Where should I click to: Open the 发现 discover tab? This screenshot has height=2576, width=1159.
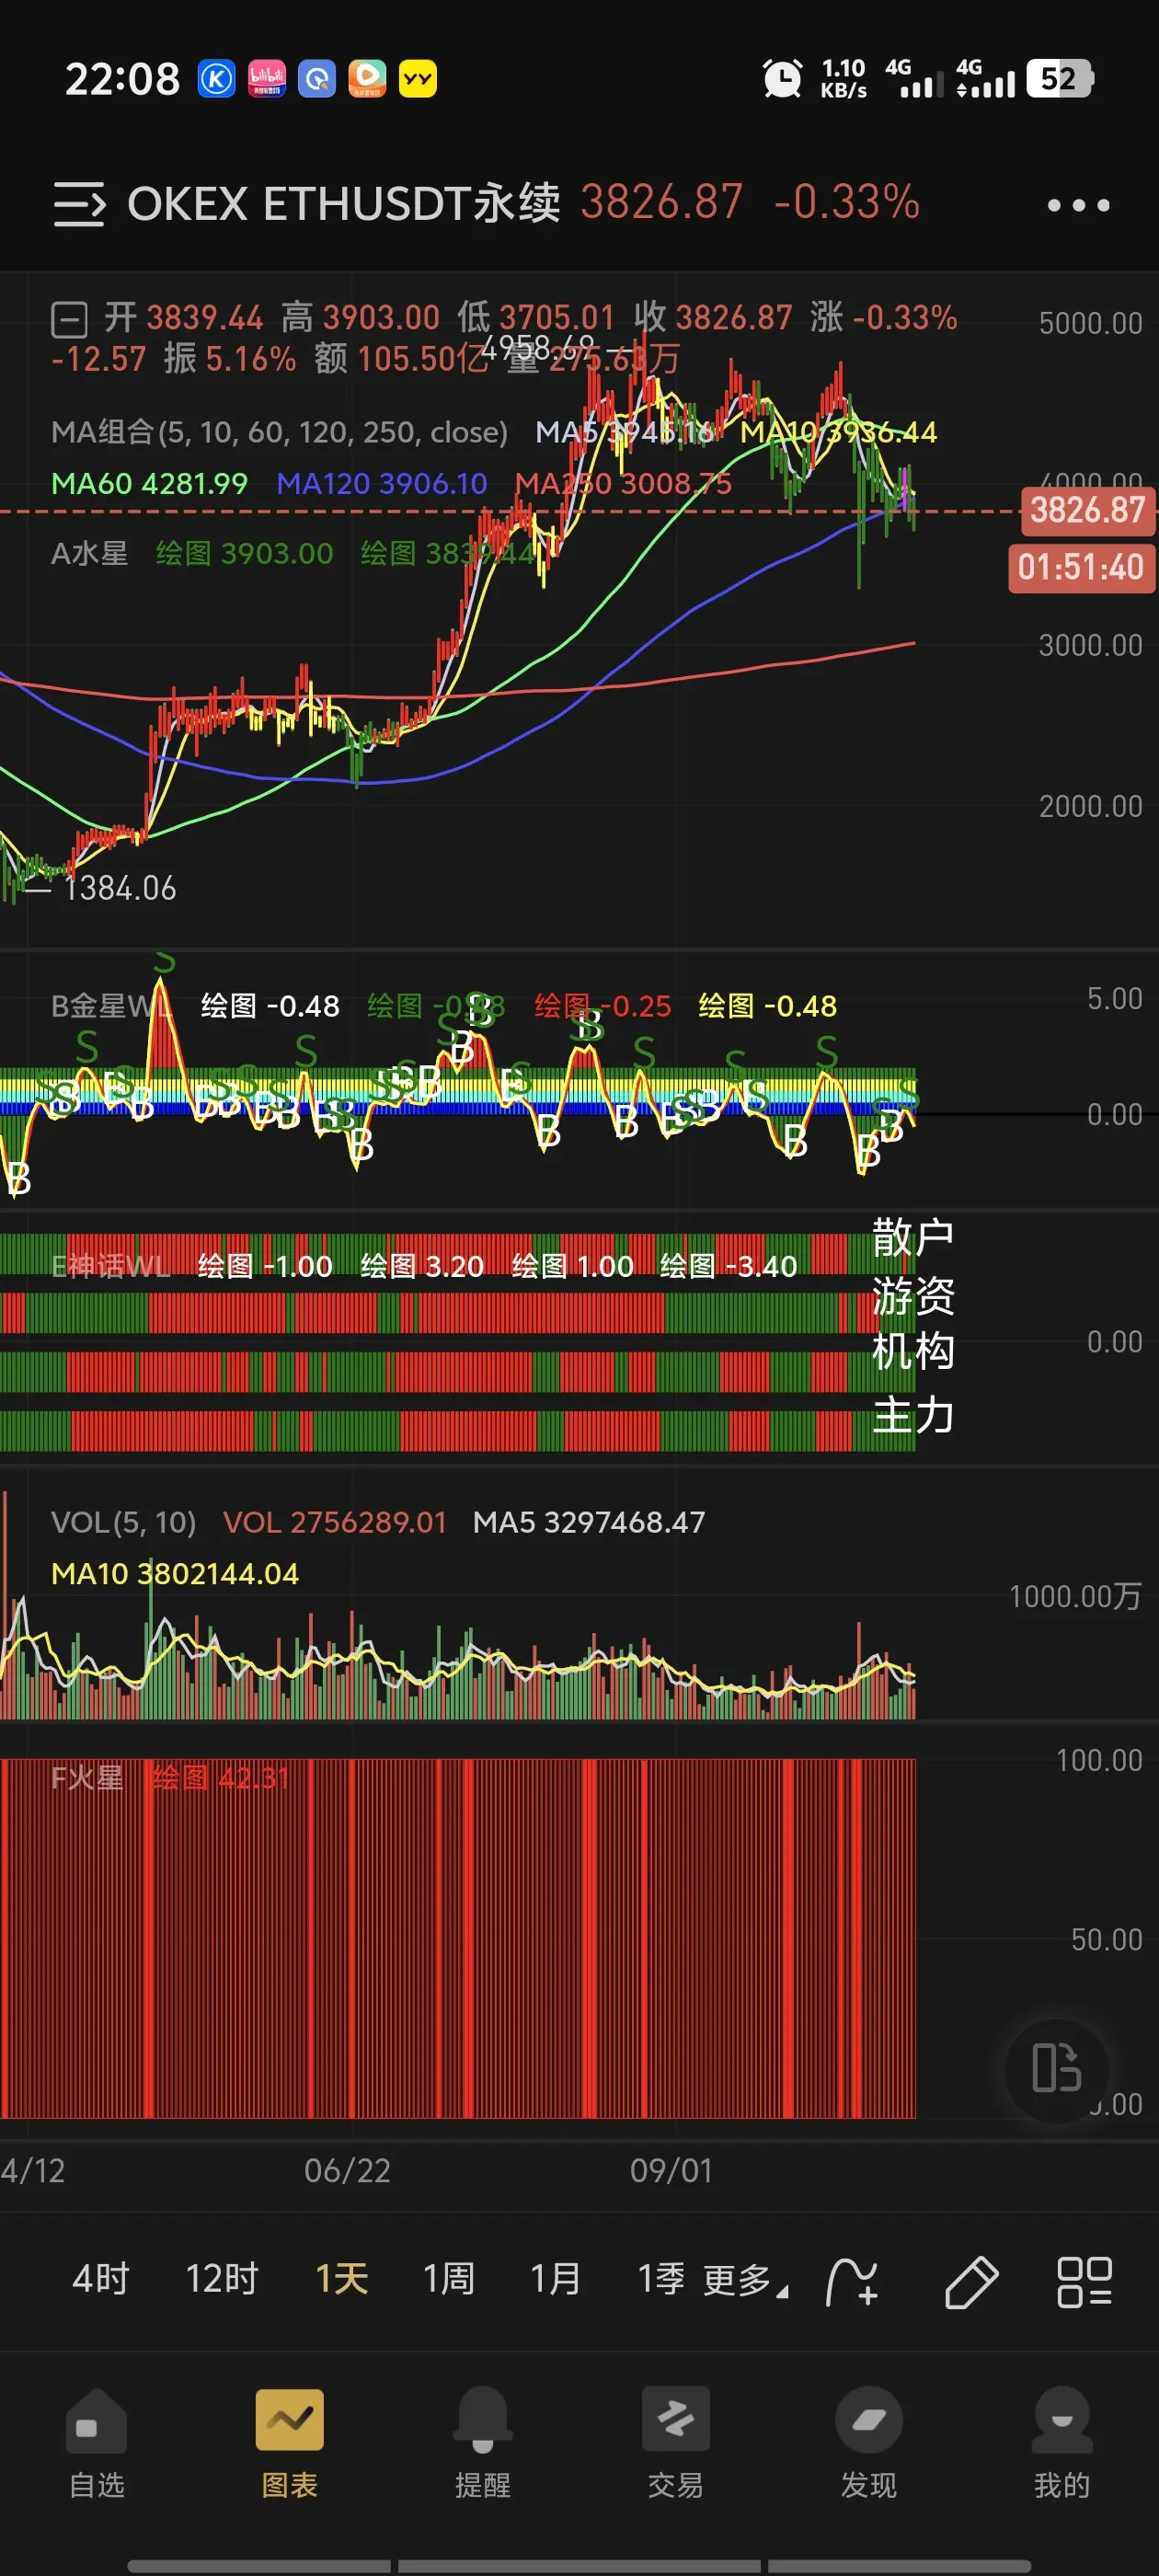pos(869,2443)
